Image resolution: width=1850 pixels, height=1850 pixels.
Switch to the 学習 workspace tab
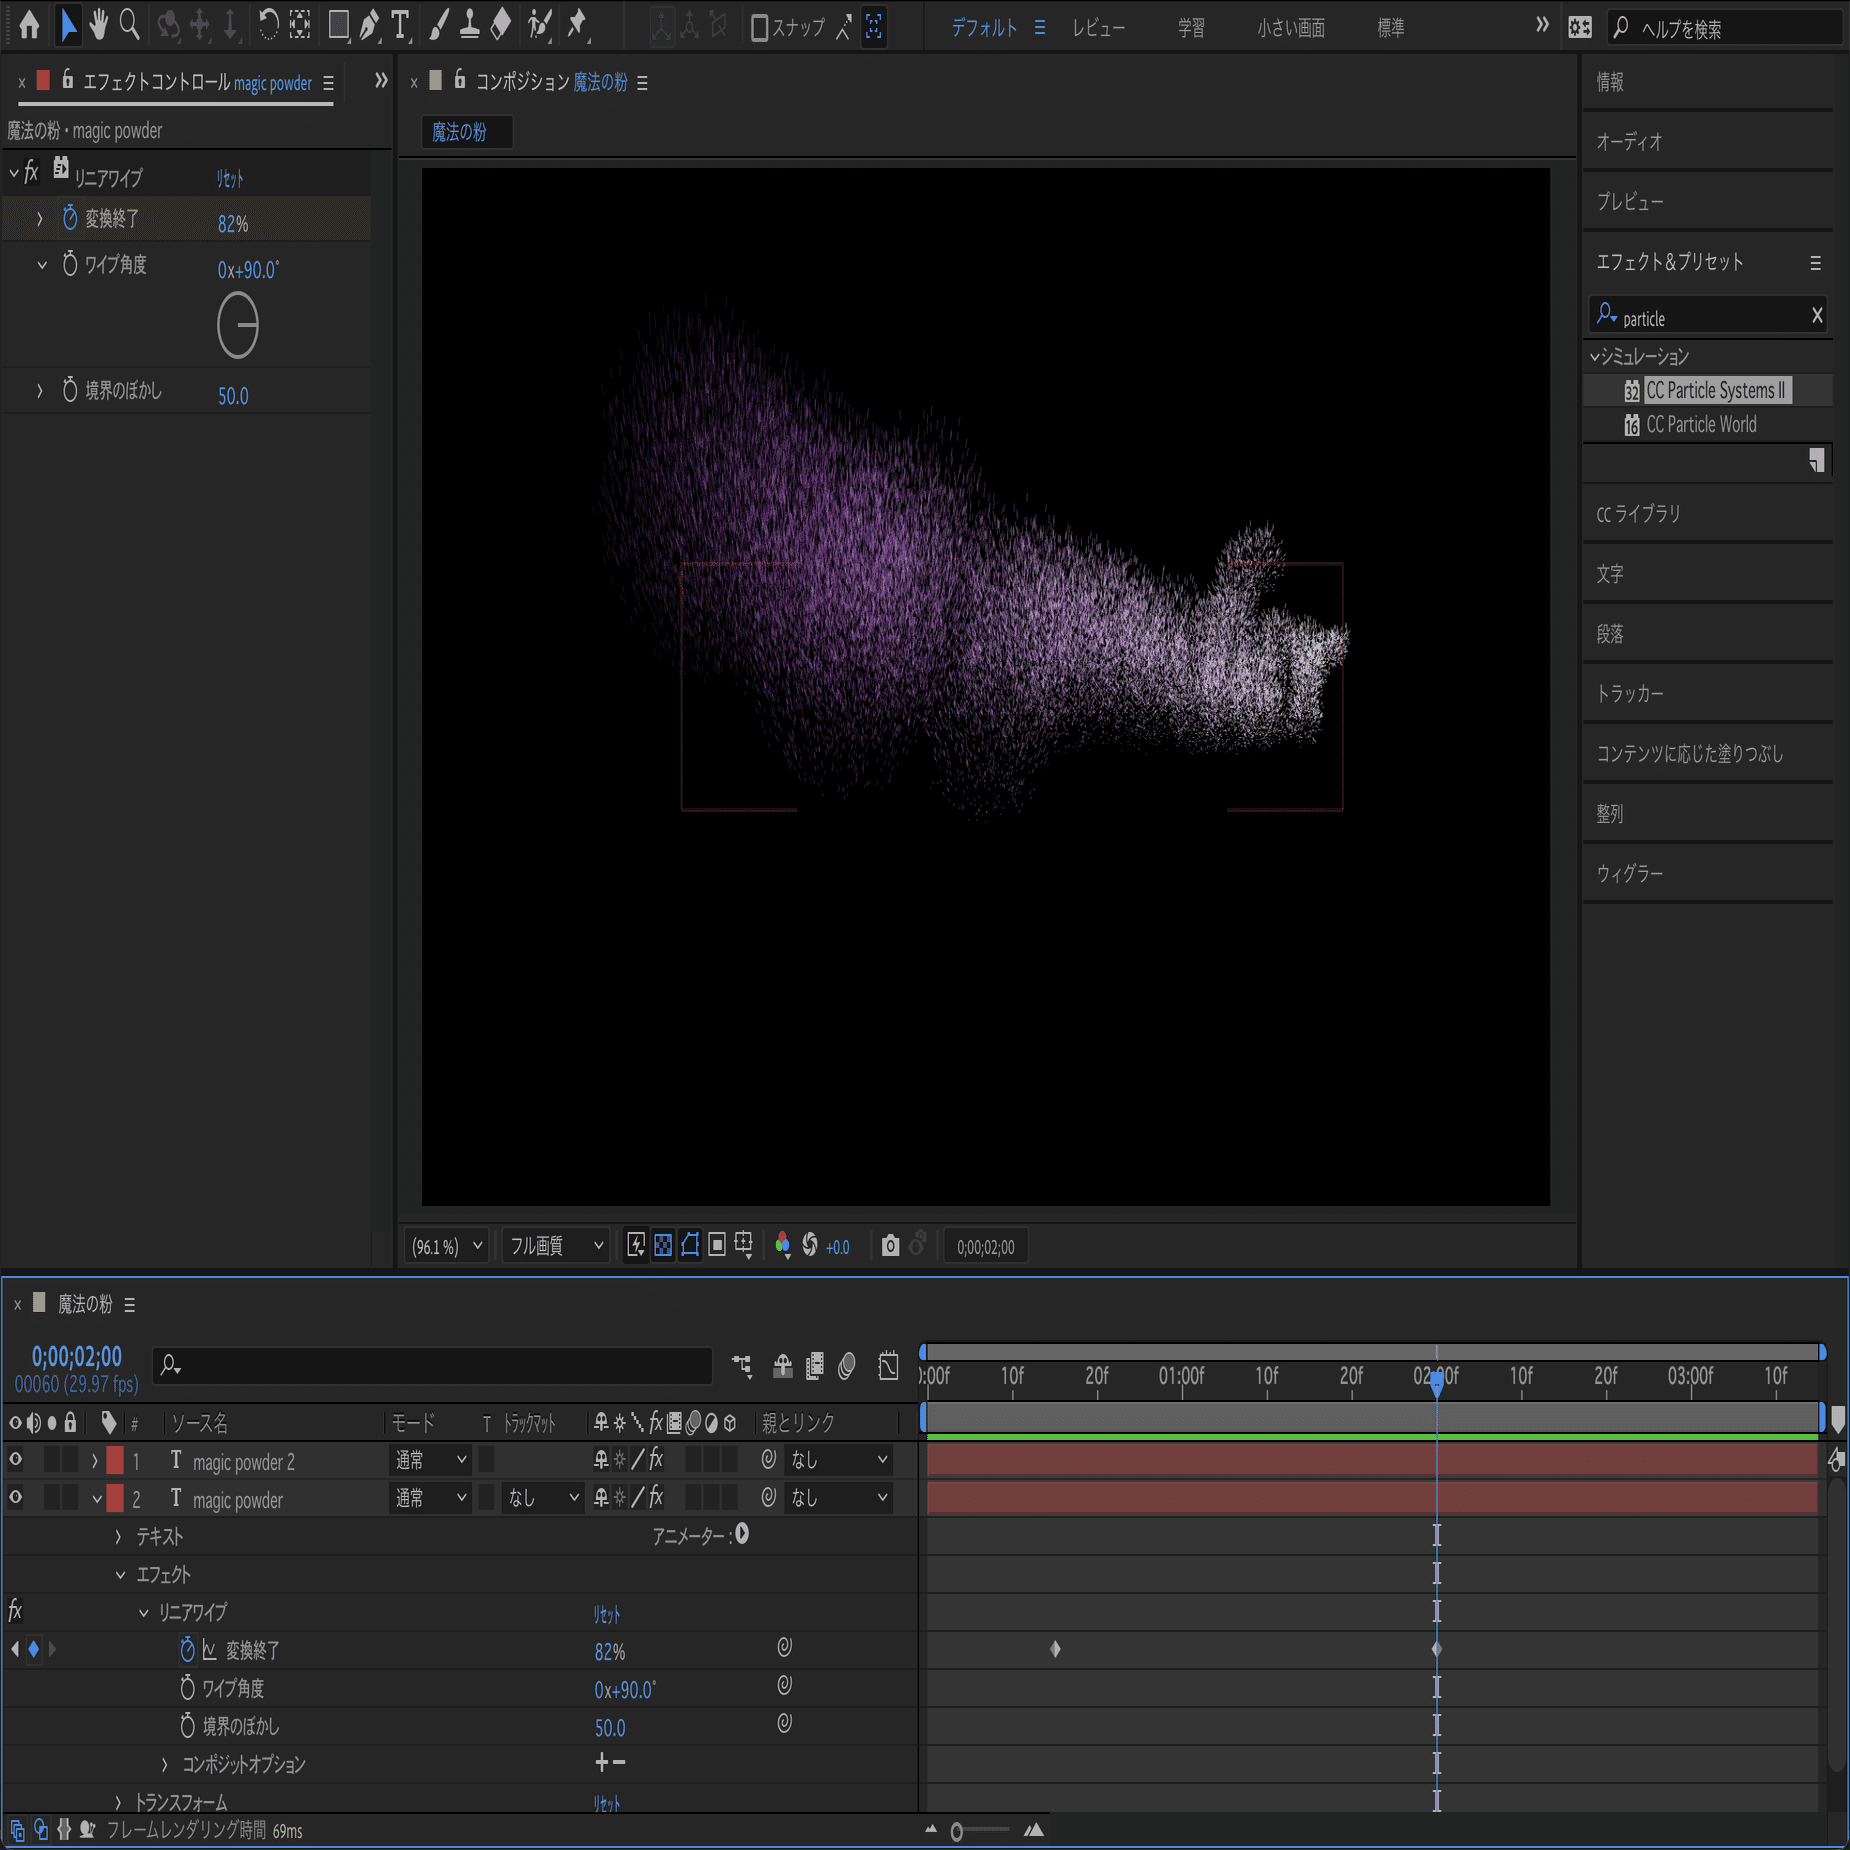click(x=1190, y=28)
